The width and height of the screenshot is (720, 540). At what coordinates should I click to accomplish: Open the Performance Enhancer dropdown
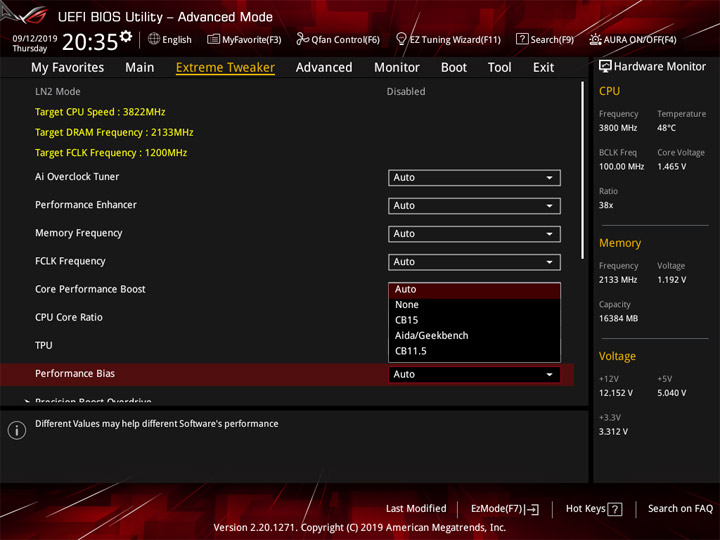point(474,206)
